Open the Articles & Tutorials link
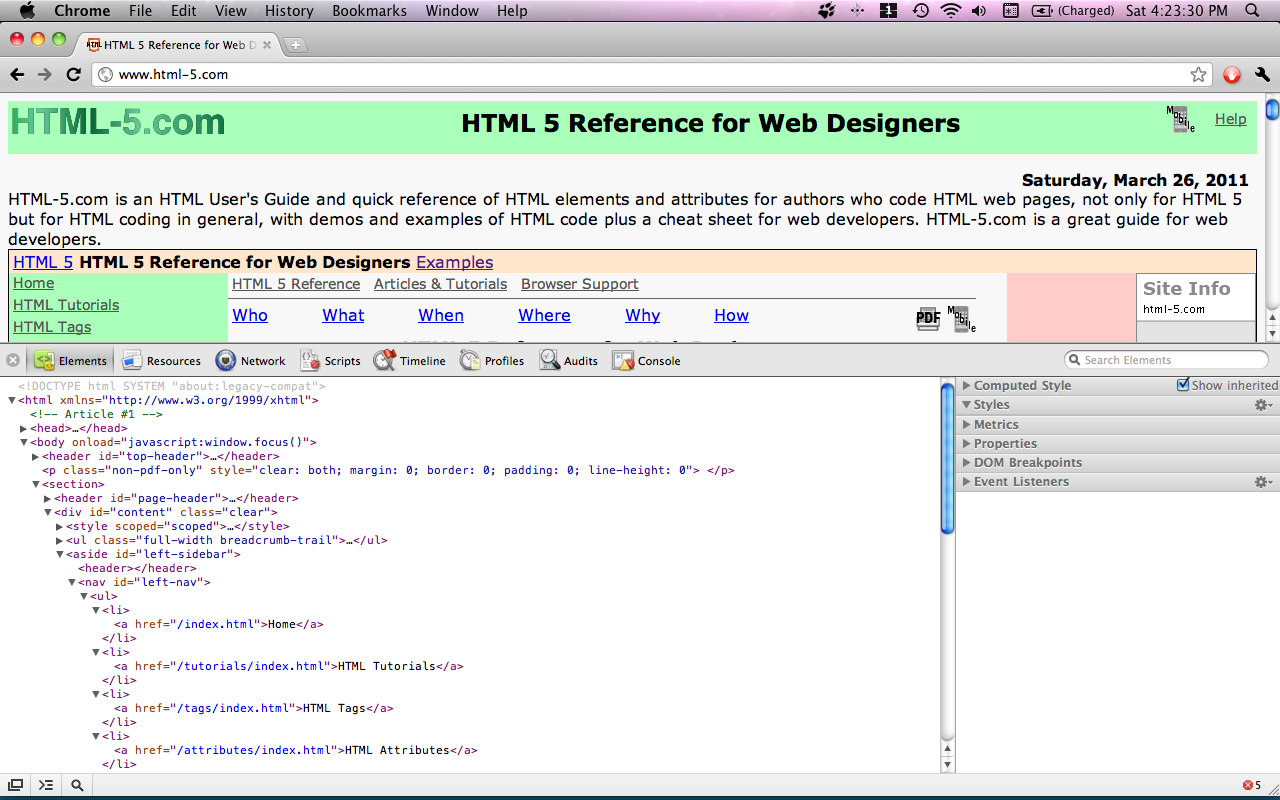The image size is (1280, 800). click(x=440, y=284)
